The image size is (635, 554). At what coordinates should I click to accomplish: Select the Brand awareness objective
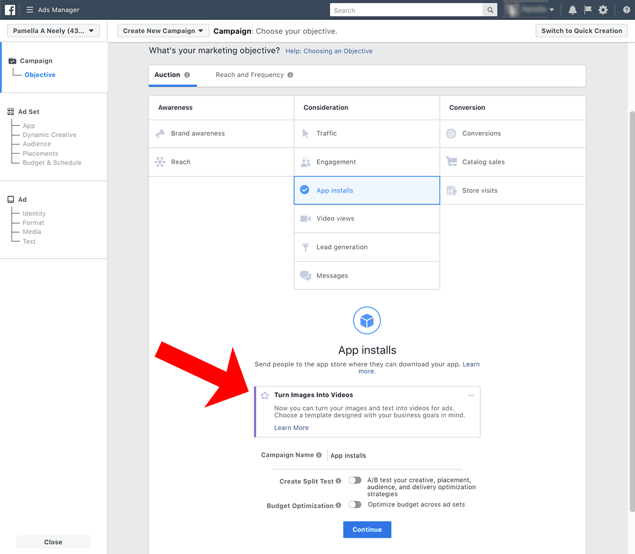(221, 134)
